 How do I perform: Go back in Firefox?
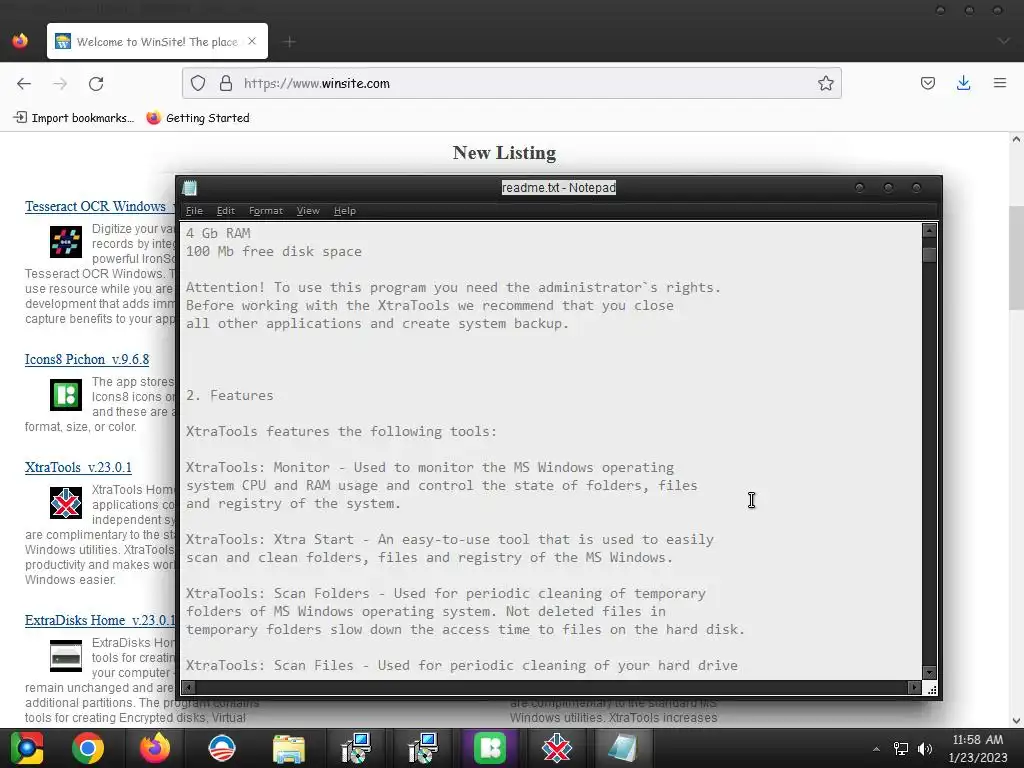24,84
